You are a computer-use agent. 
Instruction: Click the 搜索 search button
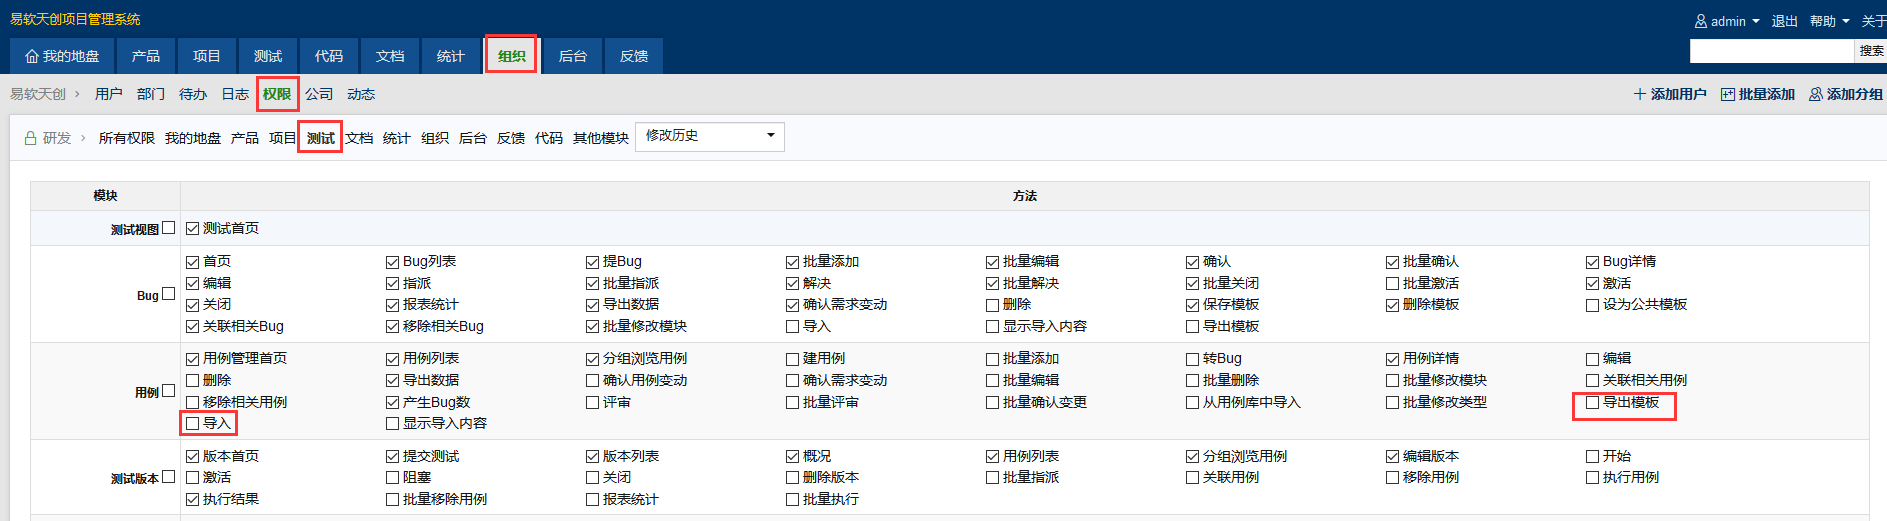pos(1871,50)
